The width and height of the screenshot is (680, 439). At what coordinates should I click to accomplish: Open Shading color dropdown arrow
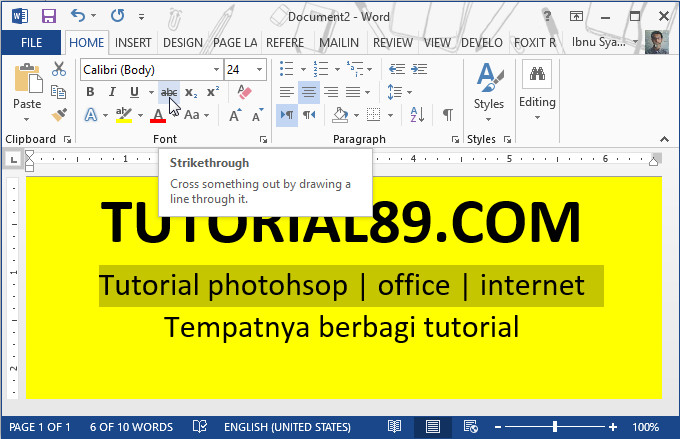(x=356, y=115)
